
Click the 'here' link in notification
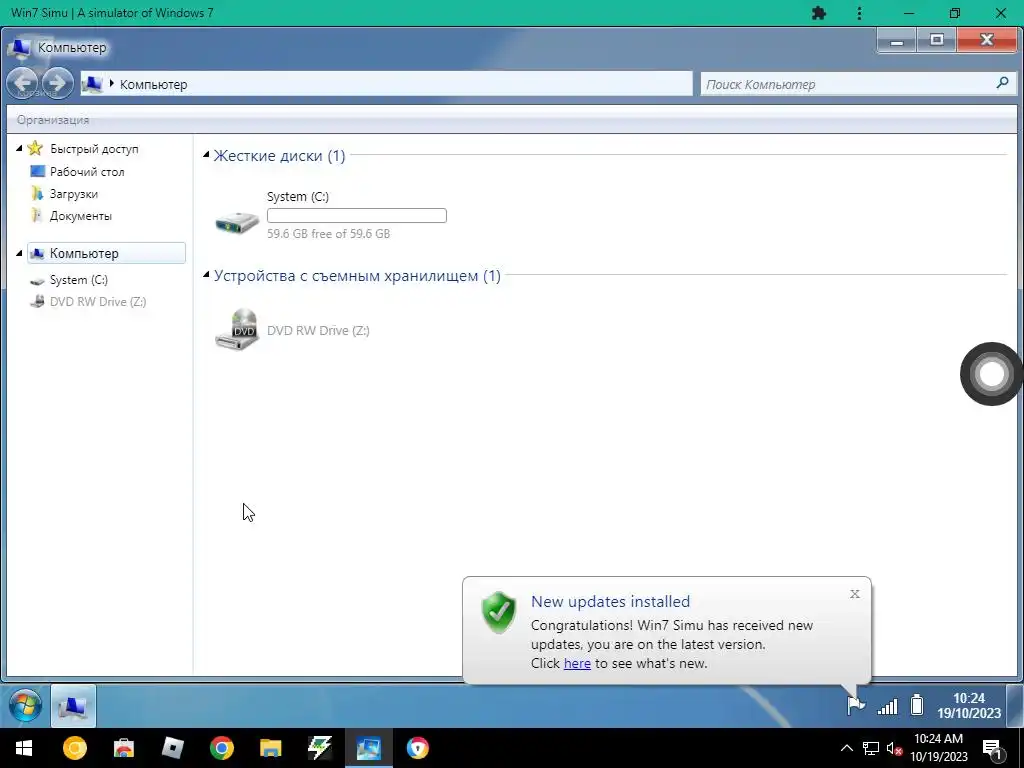(x=577, y=663)
